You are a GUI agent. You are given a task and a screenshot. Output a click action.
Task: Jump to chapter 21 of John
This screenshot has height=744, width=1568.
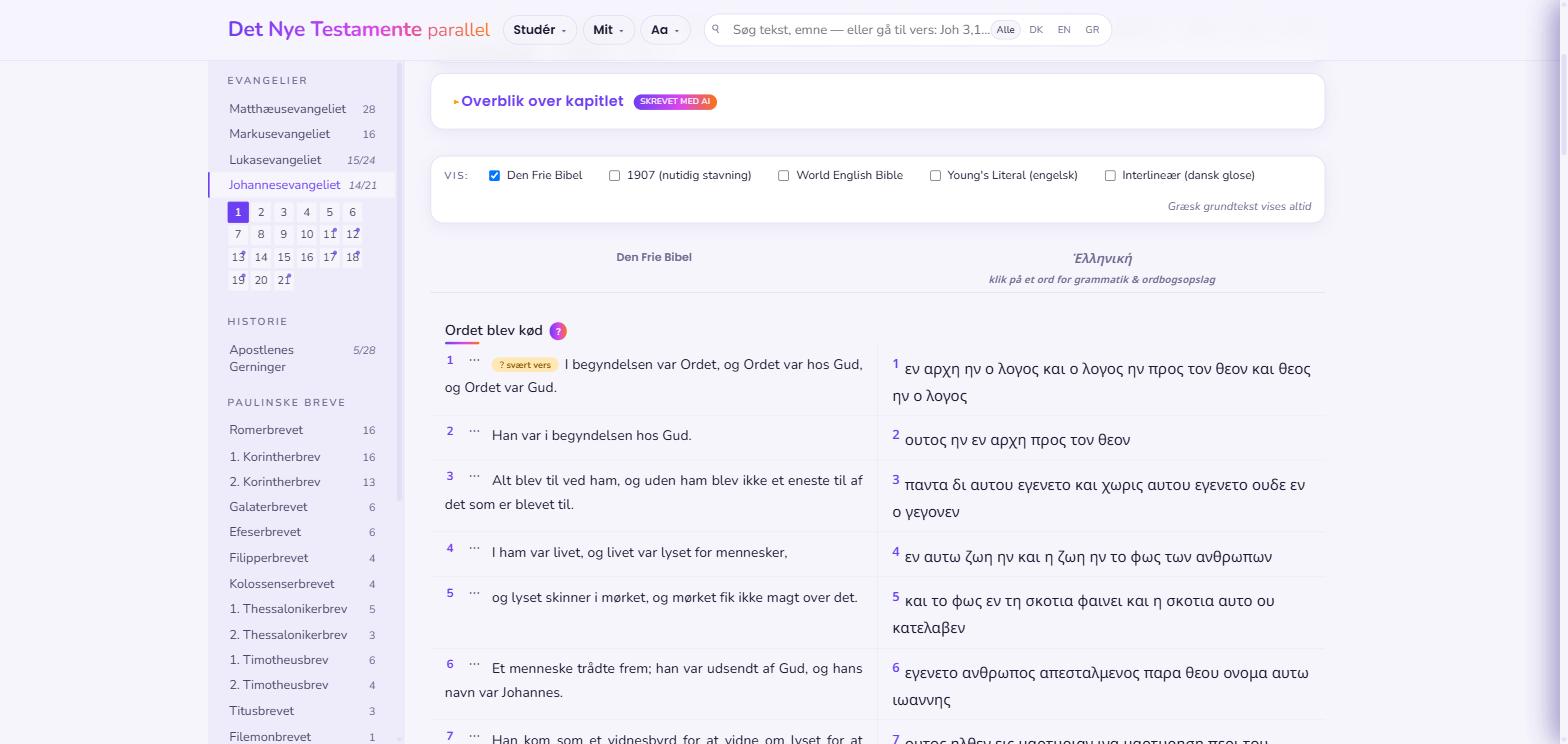click(284, 280)
